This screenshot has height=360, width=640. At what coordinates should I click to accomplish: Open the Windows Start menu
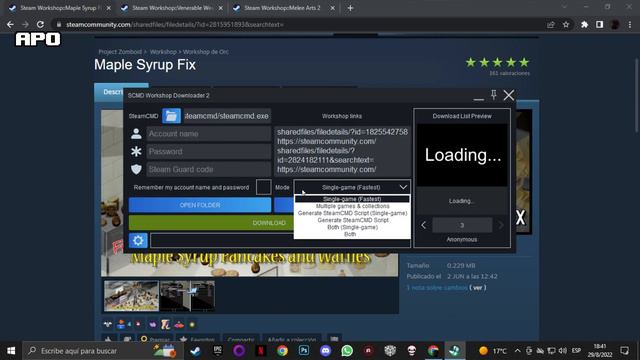click(x=11, y=351)
